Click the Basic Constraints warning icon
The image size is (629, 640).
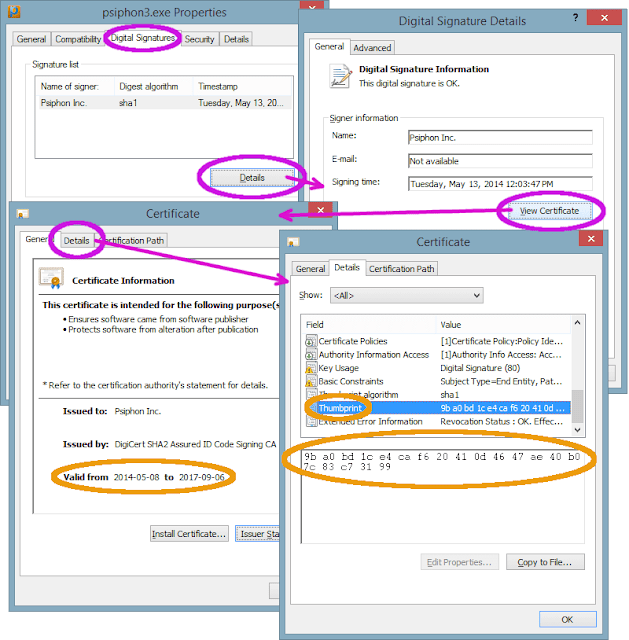(x=311, y=381)
